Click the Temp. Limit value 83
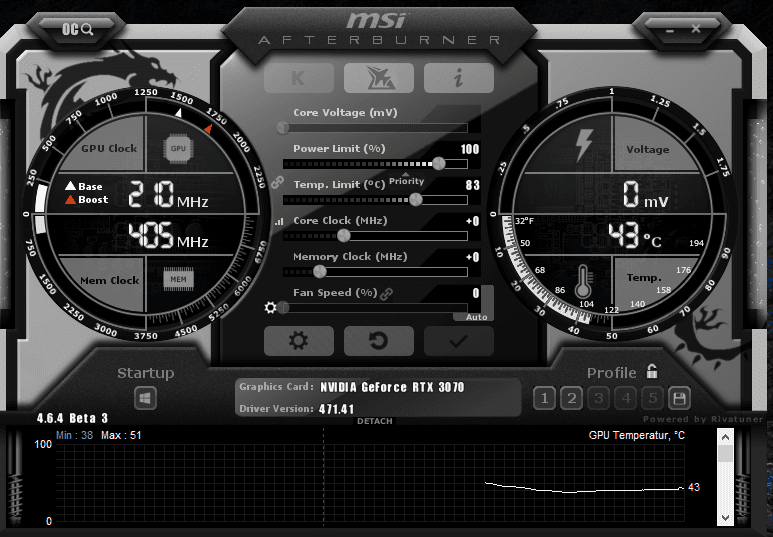The image size is (773, 537). click(x=472, y=185)
